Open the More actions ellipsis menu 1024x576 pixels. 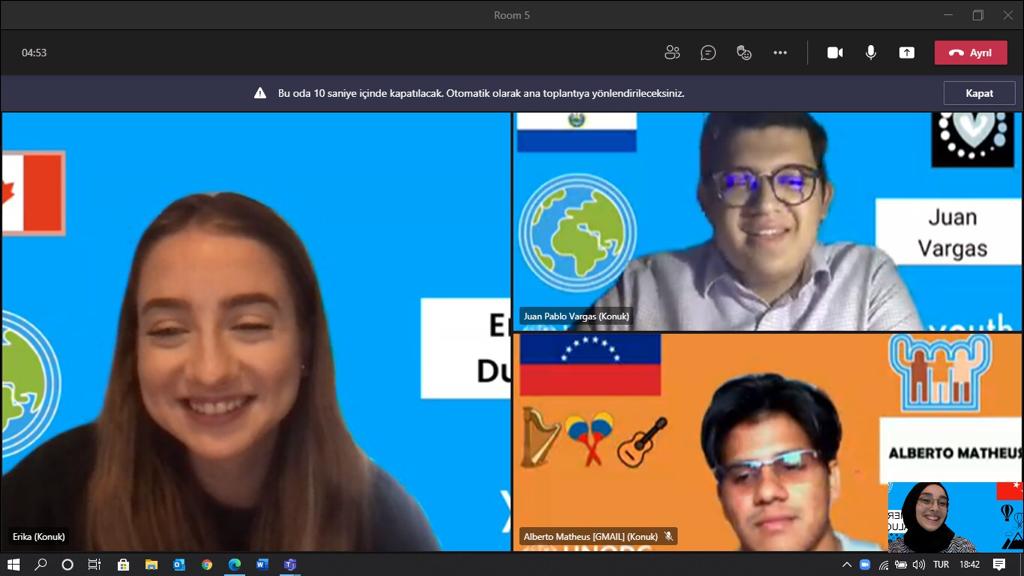780,53
